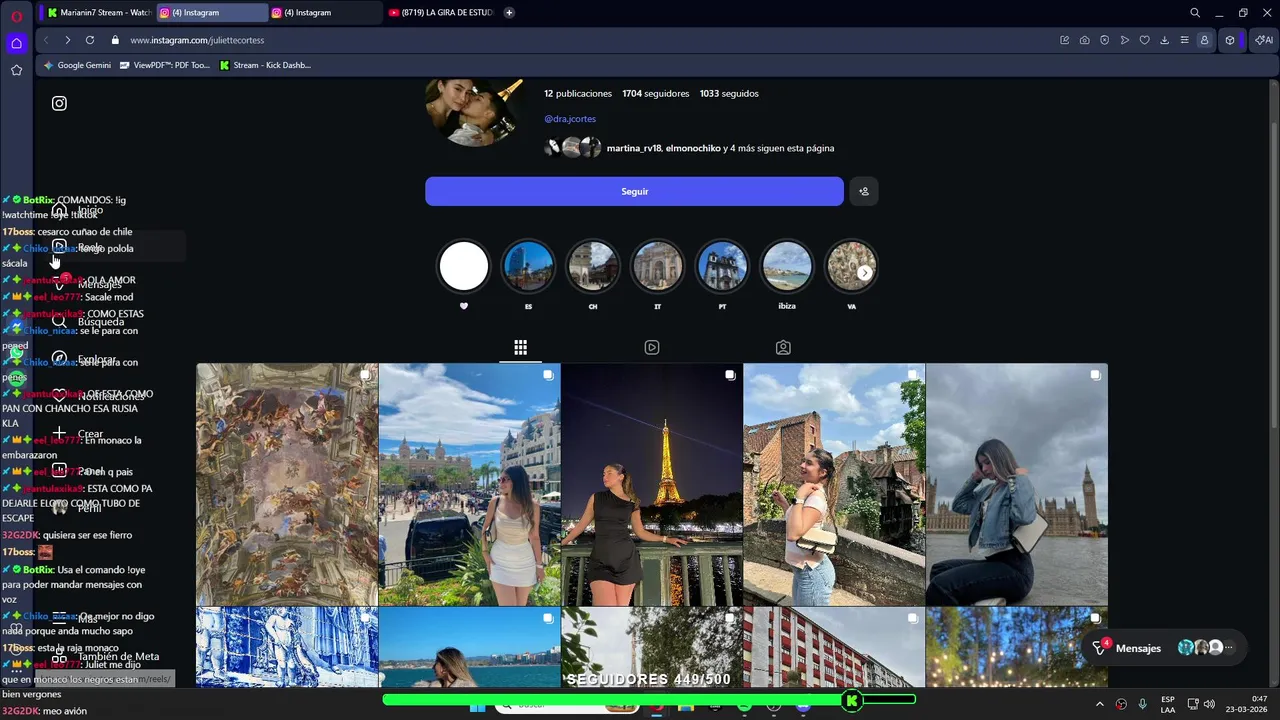Open Easy Setup sliders icon
The height and width of the screenshot is (720, 1280).
1185,40
